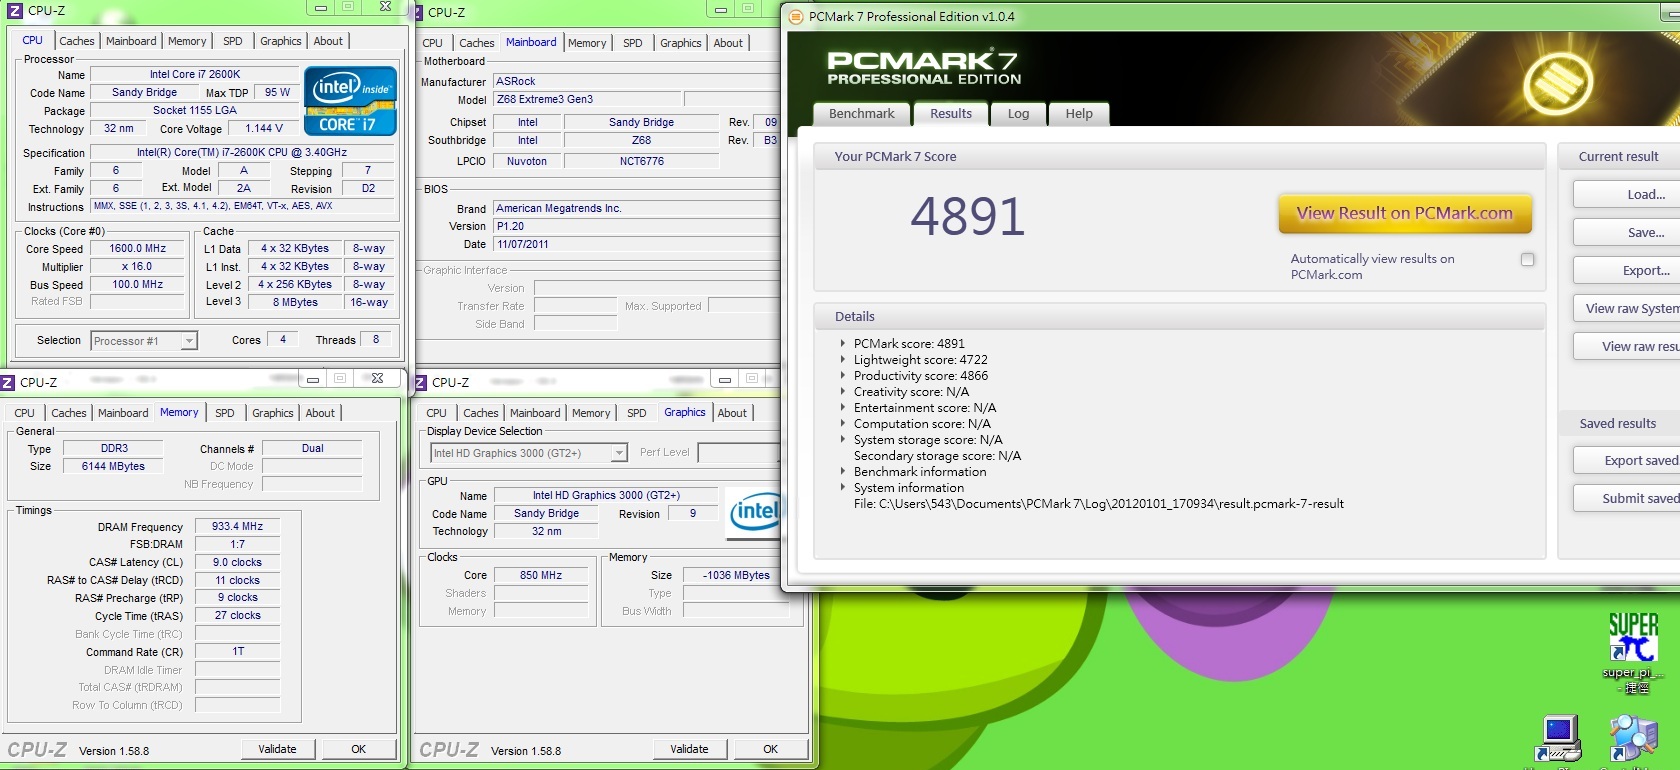Click the 4891 PCMark score number

tap(968, 216)
